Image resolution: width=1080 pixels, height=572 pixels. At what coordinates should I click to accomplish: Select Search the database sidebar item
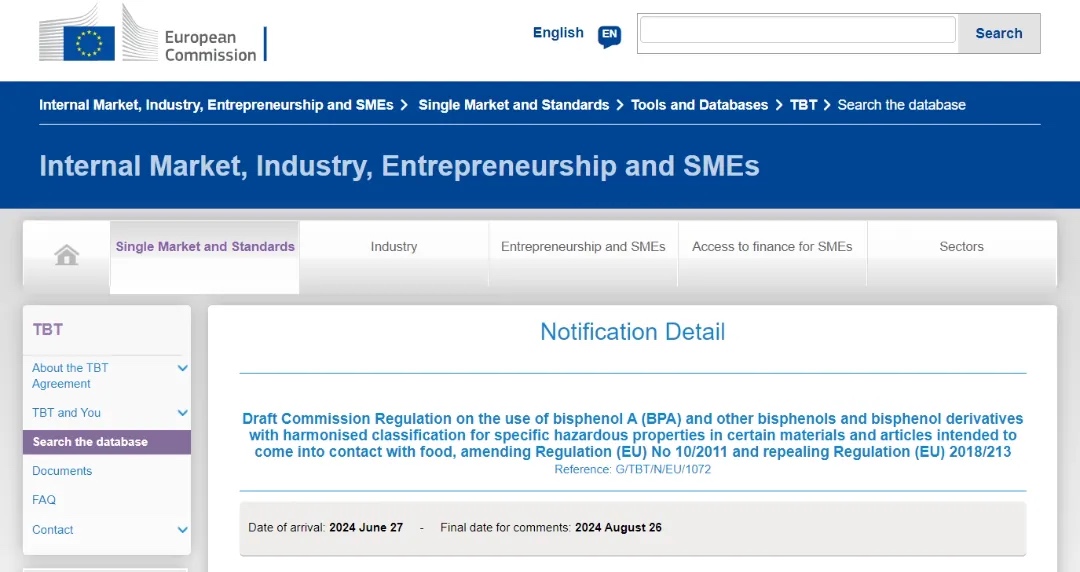(90, 442)
